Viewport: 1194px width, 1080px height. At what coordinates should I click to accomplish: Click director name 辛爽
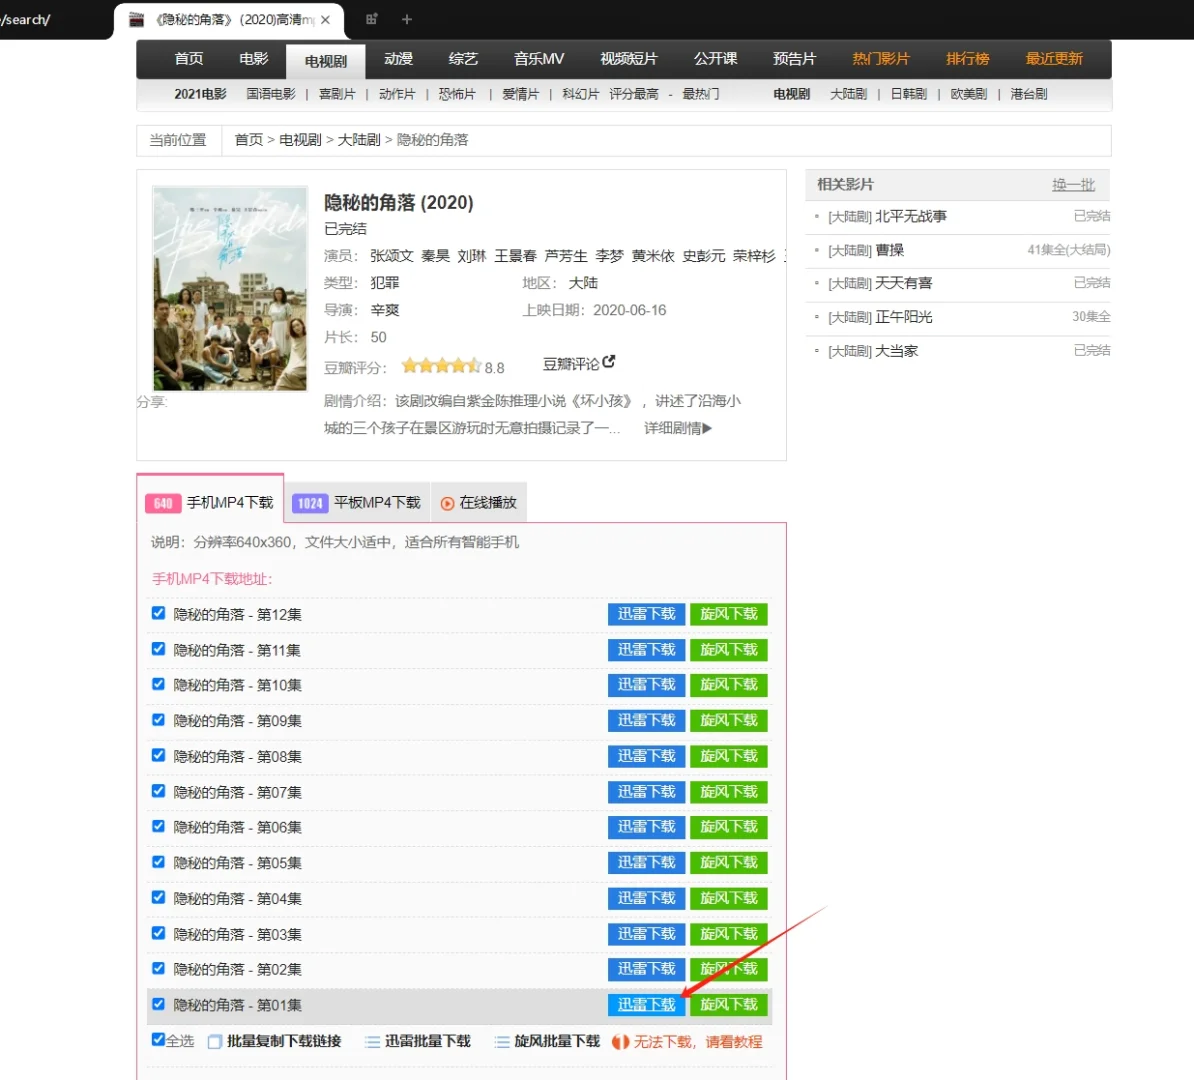385,310
